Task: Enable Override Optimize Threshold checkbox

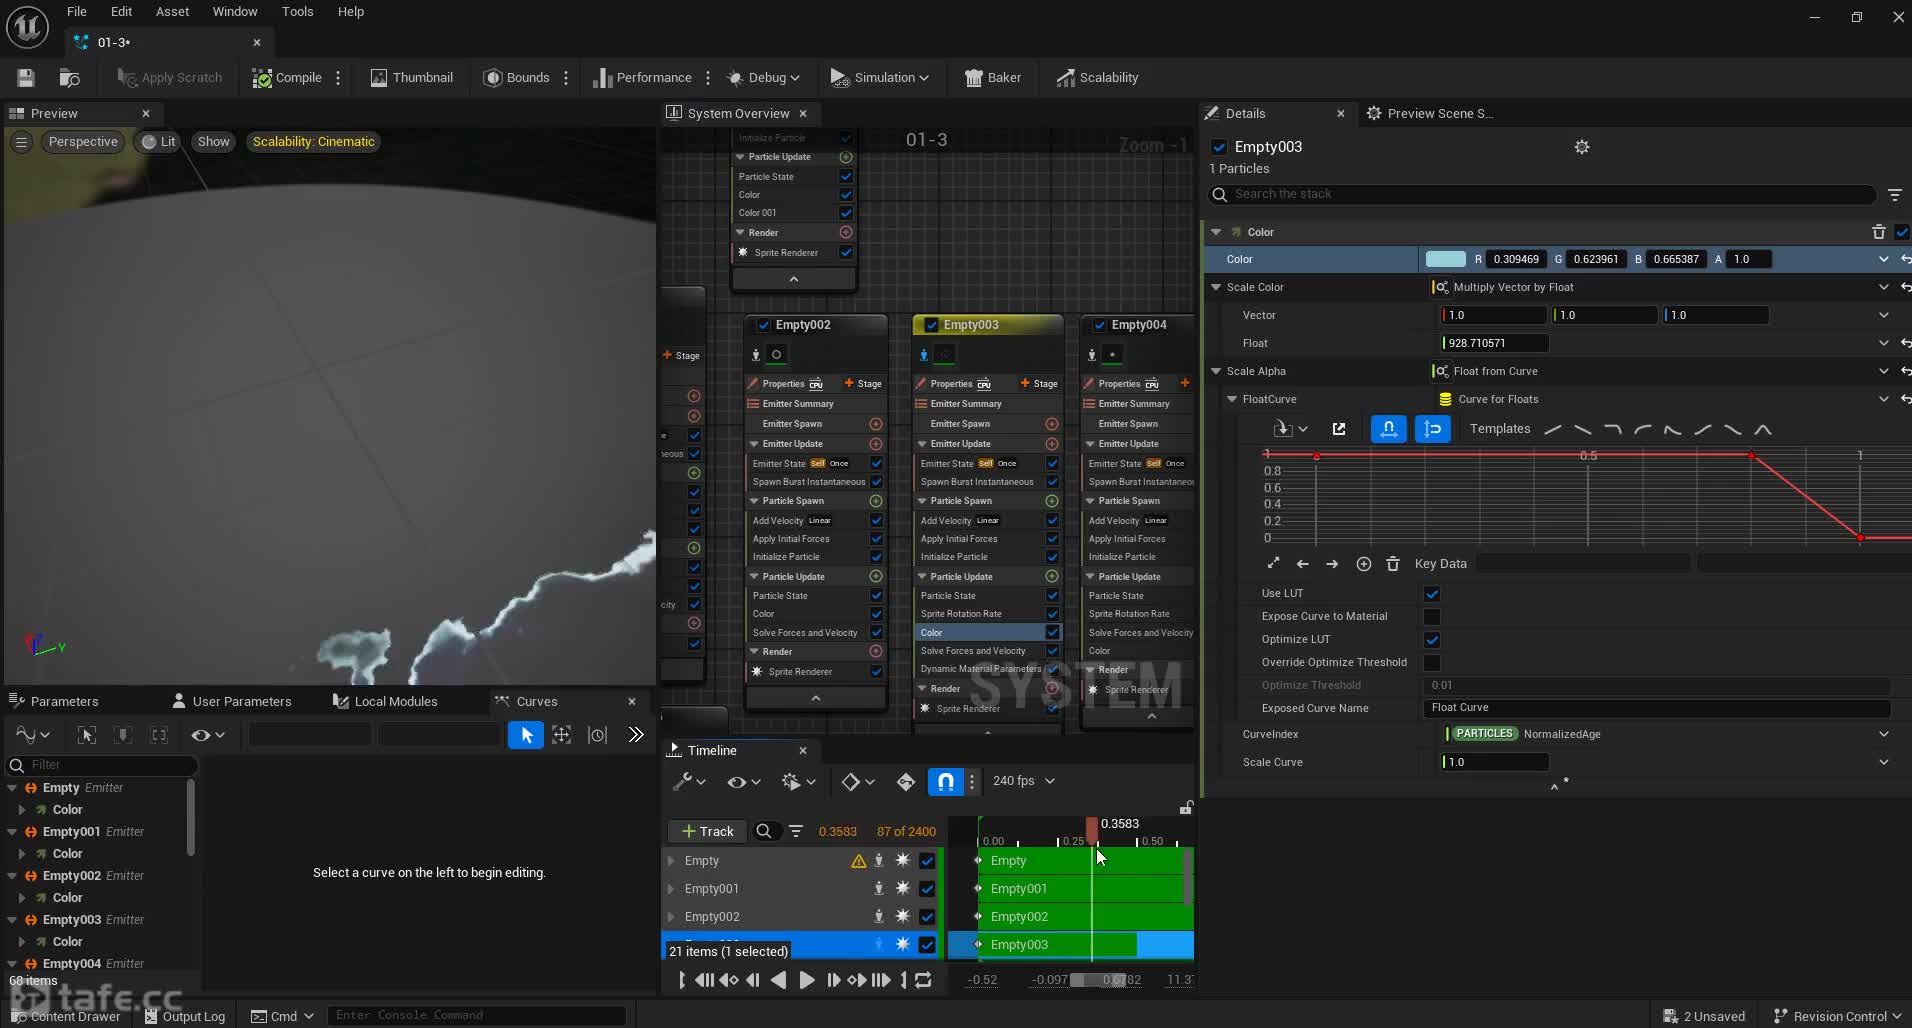Action: click(x=1432, y=663)
